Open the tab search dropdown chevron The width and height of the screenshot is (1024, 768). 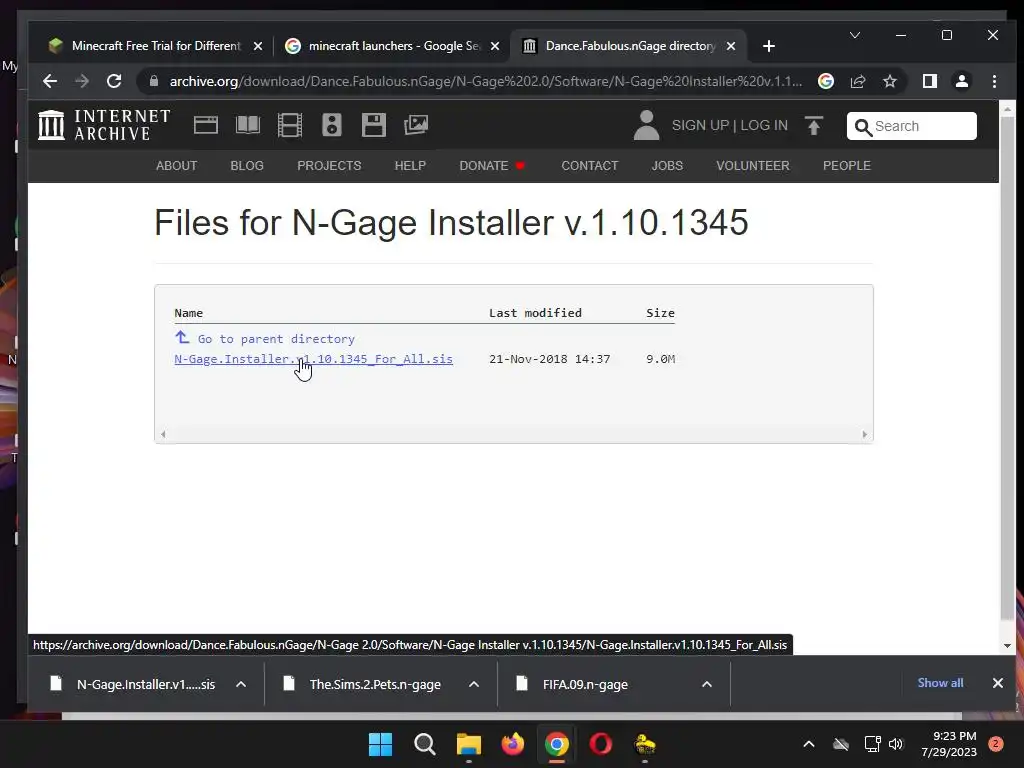855,35
